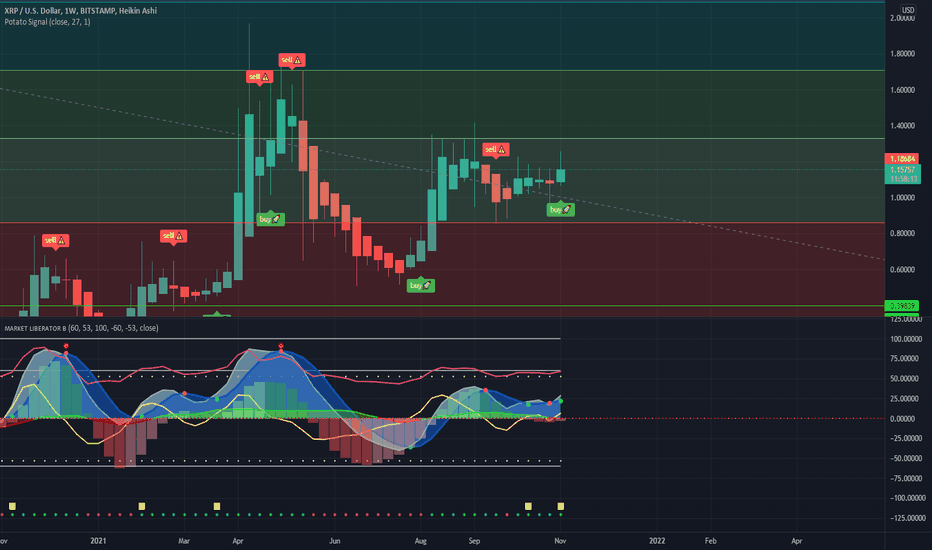
Task: Click the highest sell warning label on the chart
Action: click(292, 60)
